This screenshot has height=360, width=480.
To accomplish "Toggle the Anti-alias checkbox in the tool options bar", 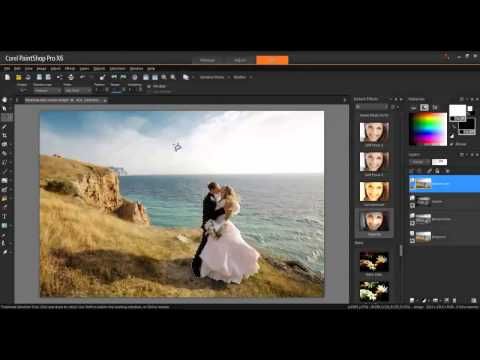I will 149,86.
